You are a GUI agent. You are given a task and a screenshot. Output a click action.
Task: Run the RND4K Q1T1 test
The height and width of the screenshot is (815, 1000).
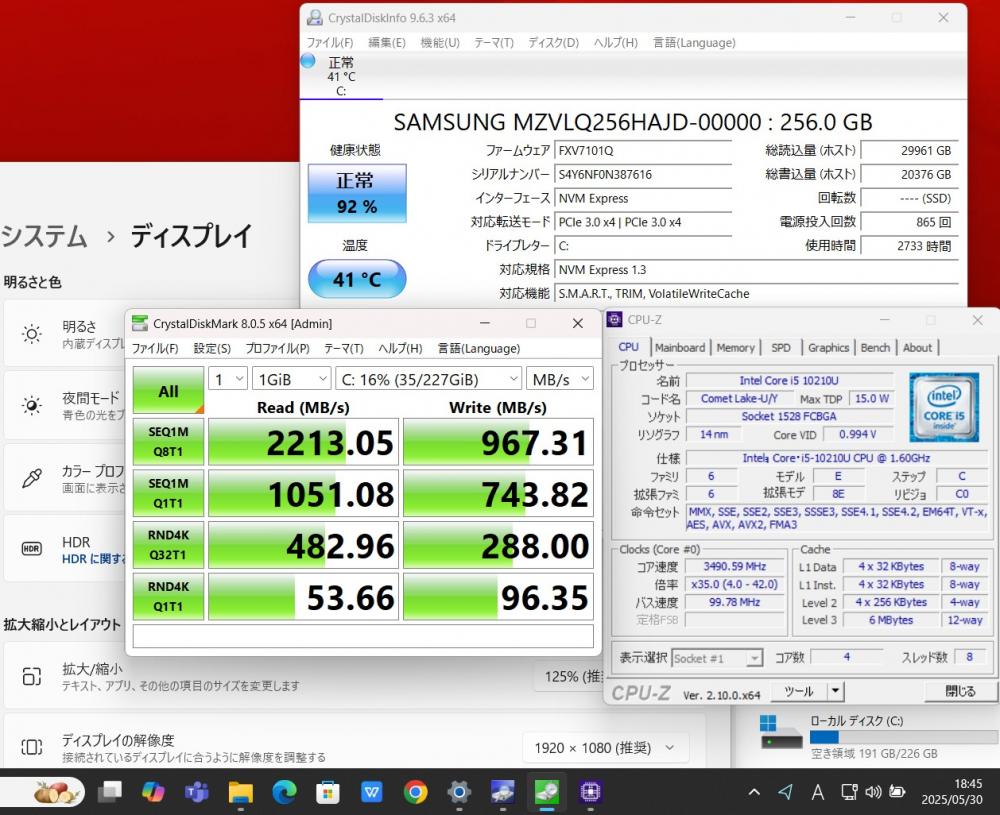tap(168, 596)
